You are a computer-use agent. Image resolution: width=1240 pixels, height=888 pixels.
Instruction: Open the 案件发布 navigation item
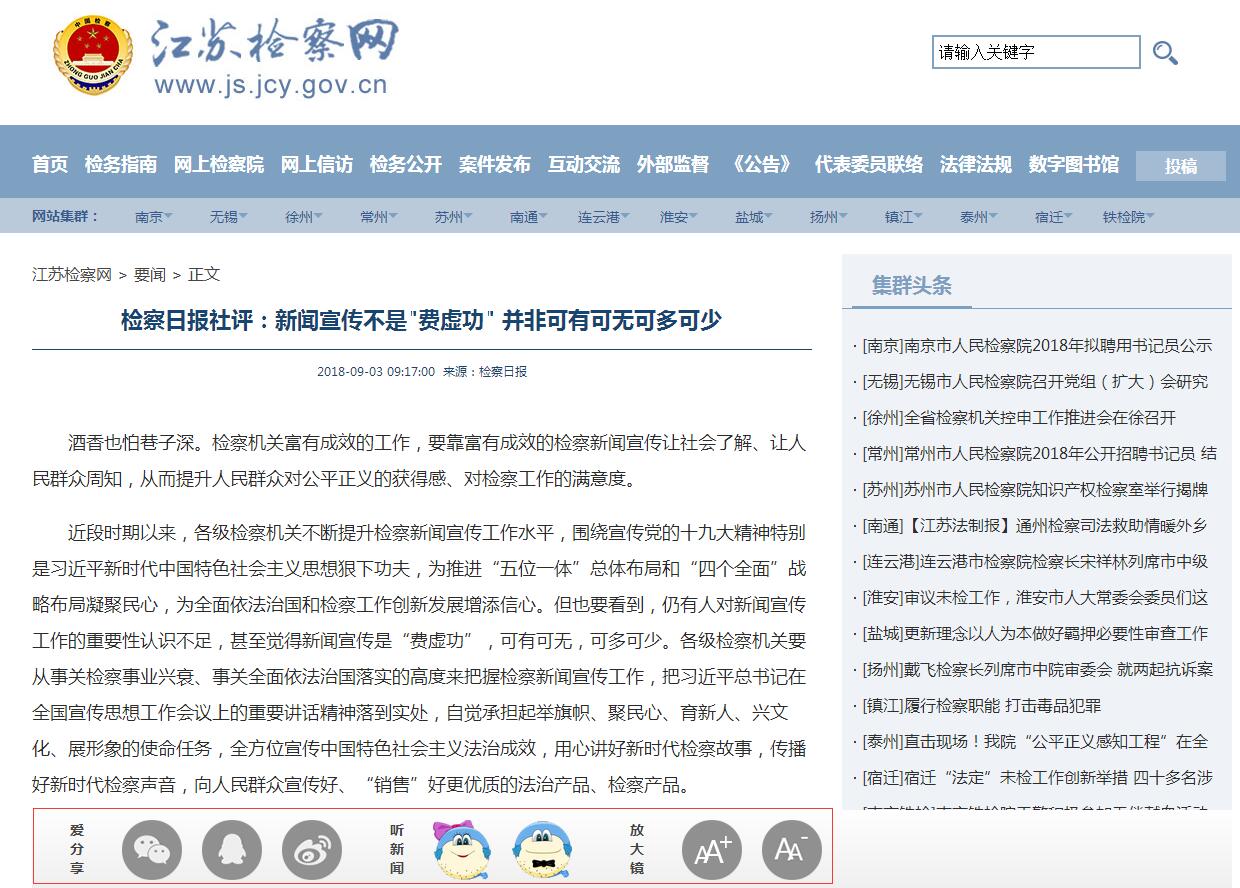[x=495, y=164]
